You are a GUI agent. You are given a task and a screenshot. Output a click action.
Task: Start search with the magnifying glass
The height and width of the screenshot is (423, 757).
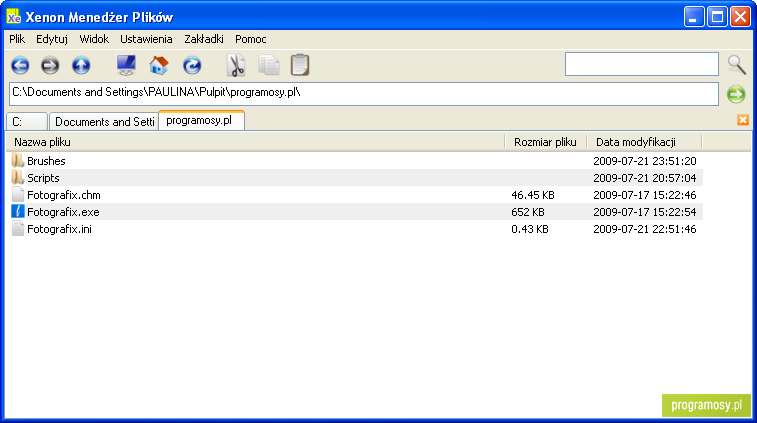coord(737,64)
